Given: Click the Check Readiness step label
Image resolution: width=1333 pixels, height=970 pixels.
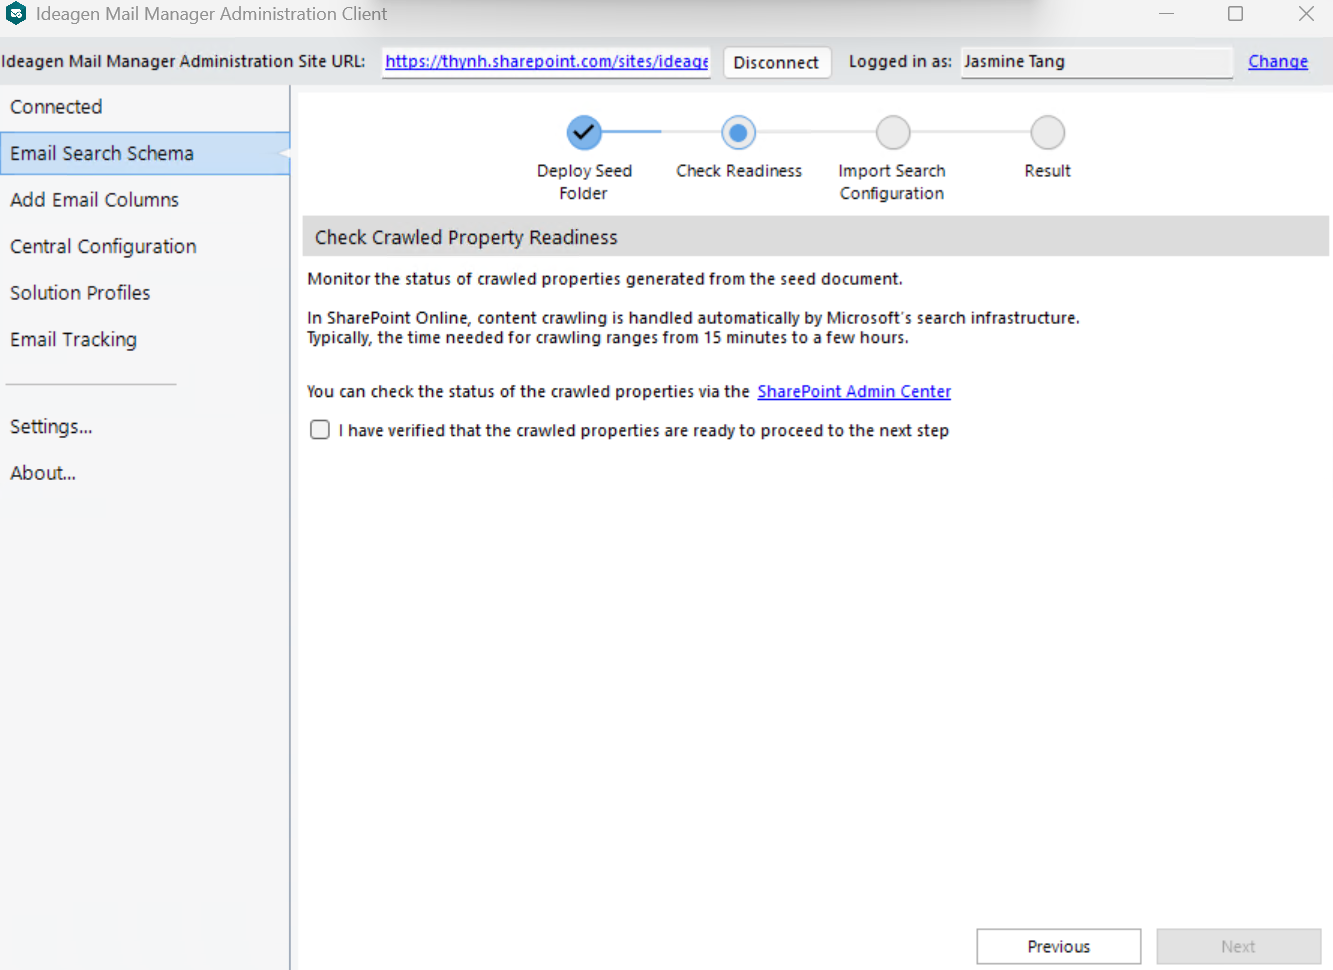Looking at the screenshot, I should 739,171.
